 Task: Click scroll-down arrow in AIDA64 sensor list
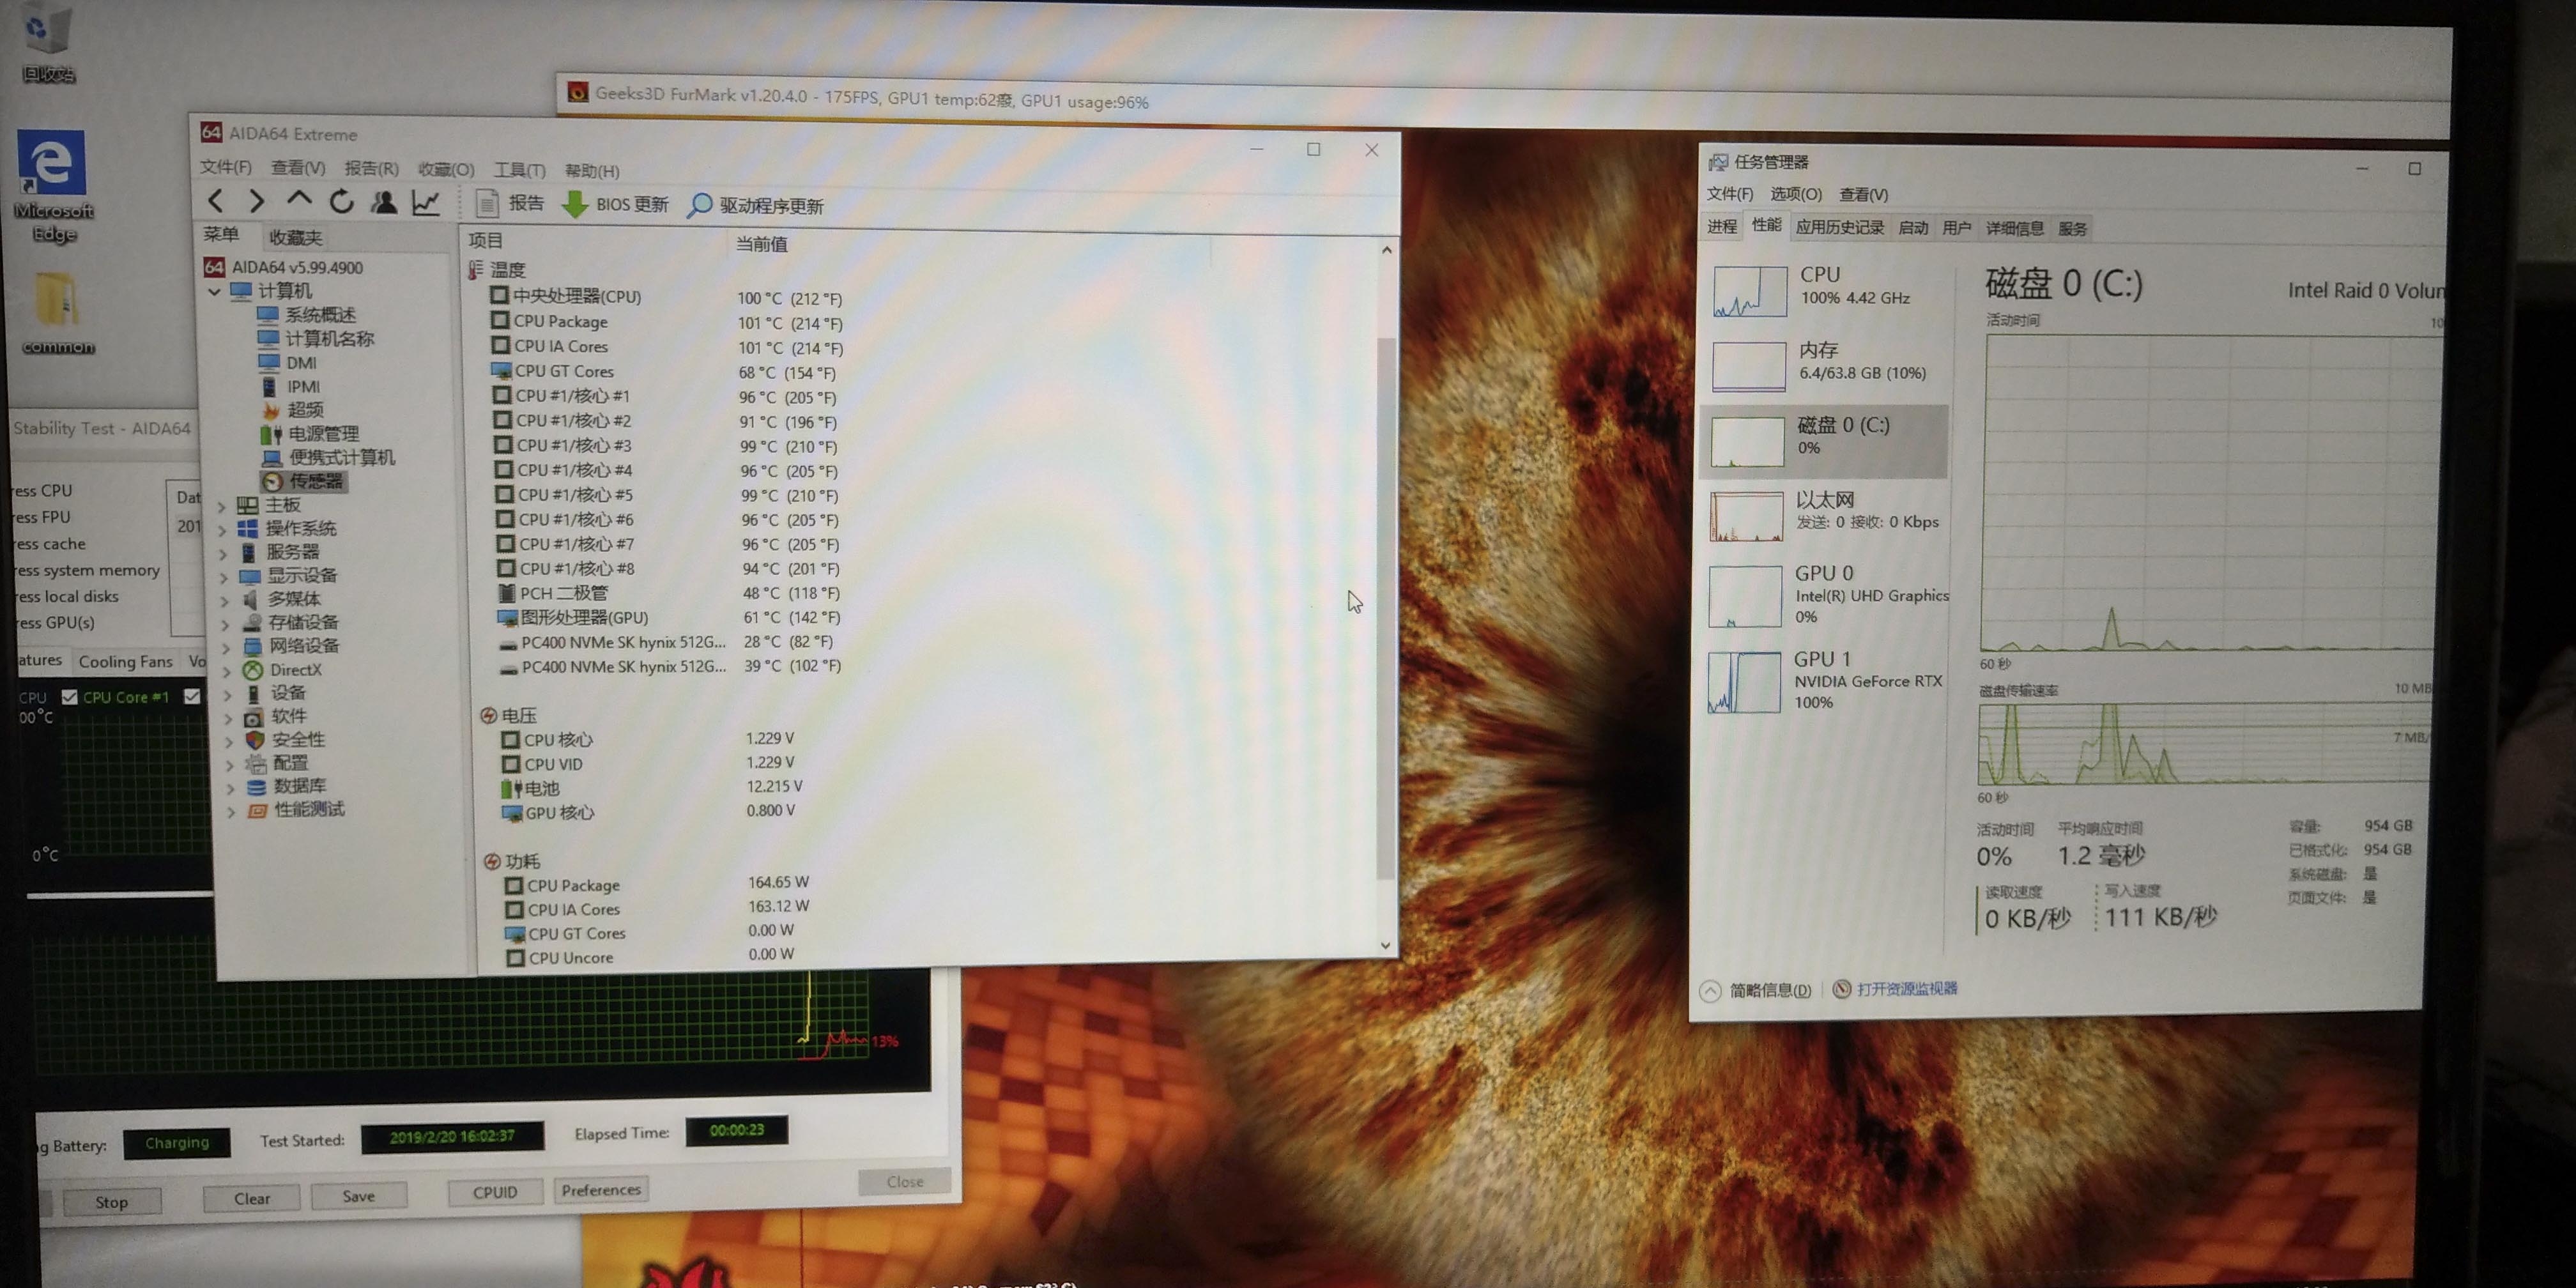(1386, 945)
